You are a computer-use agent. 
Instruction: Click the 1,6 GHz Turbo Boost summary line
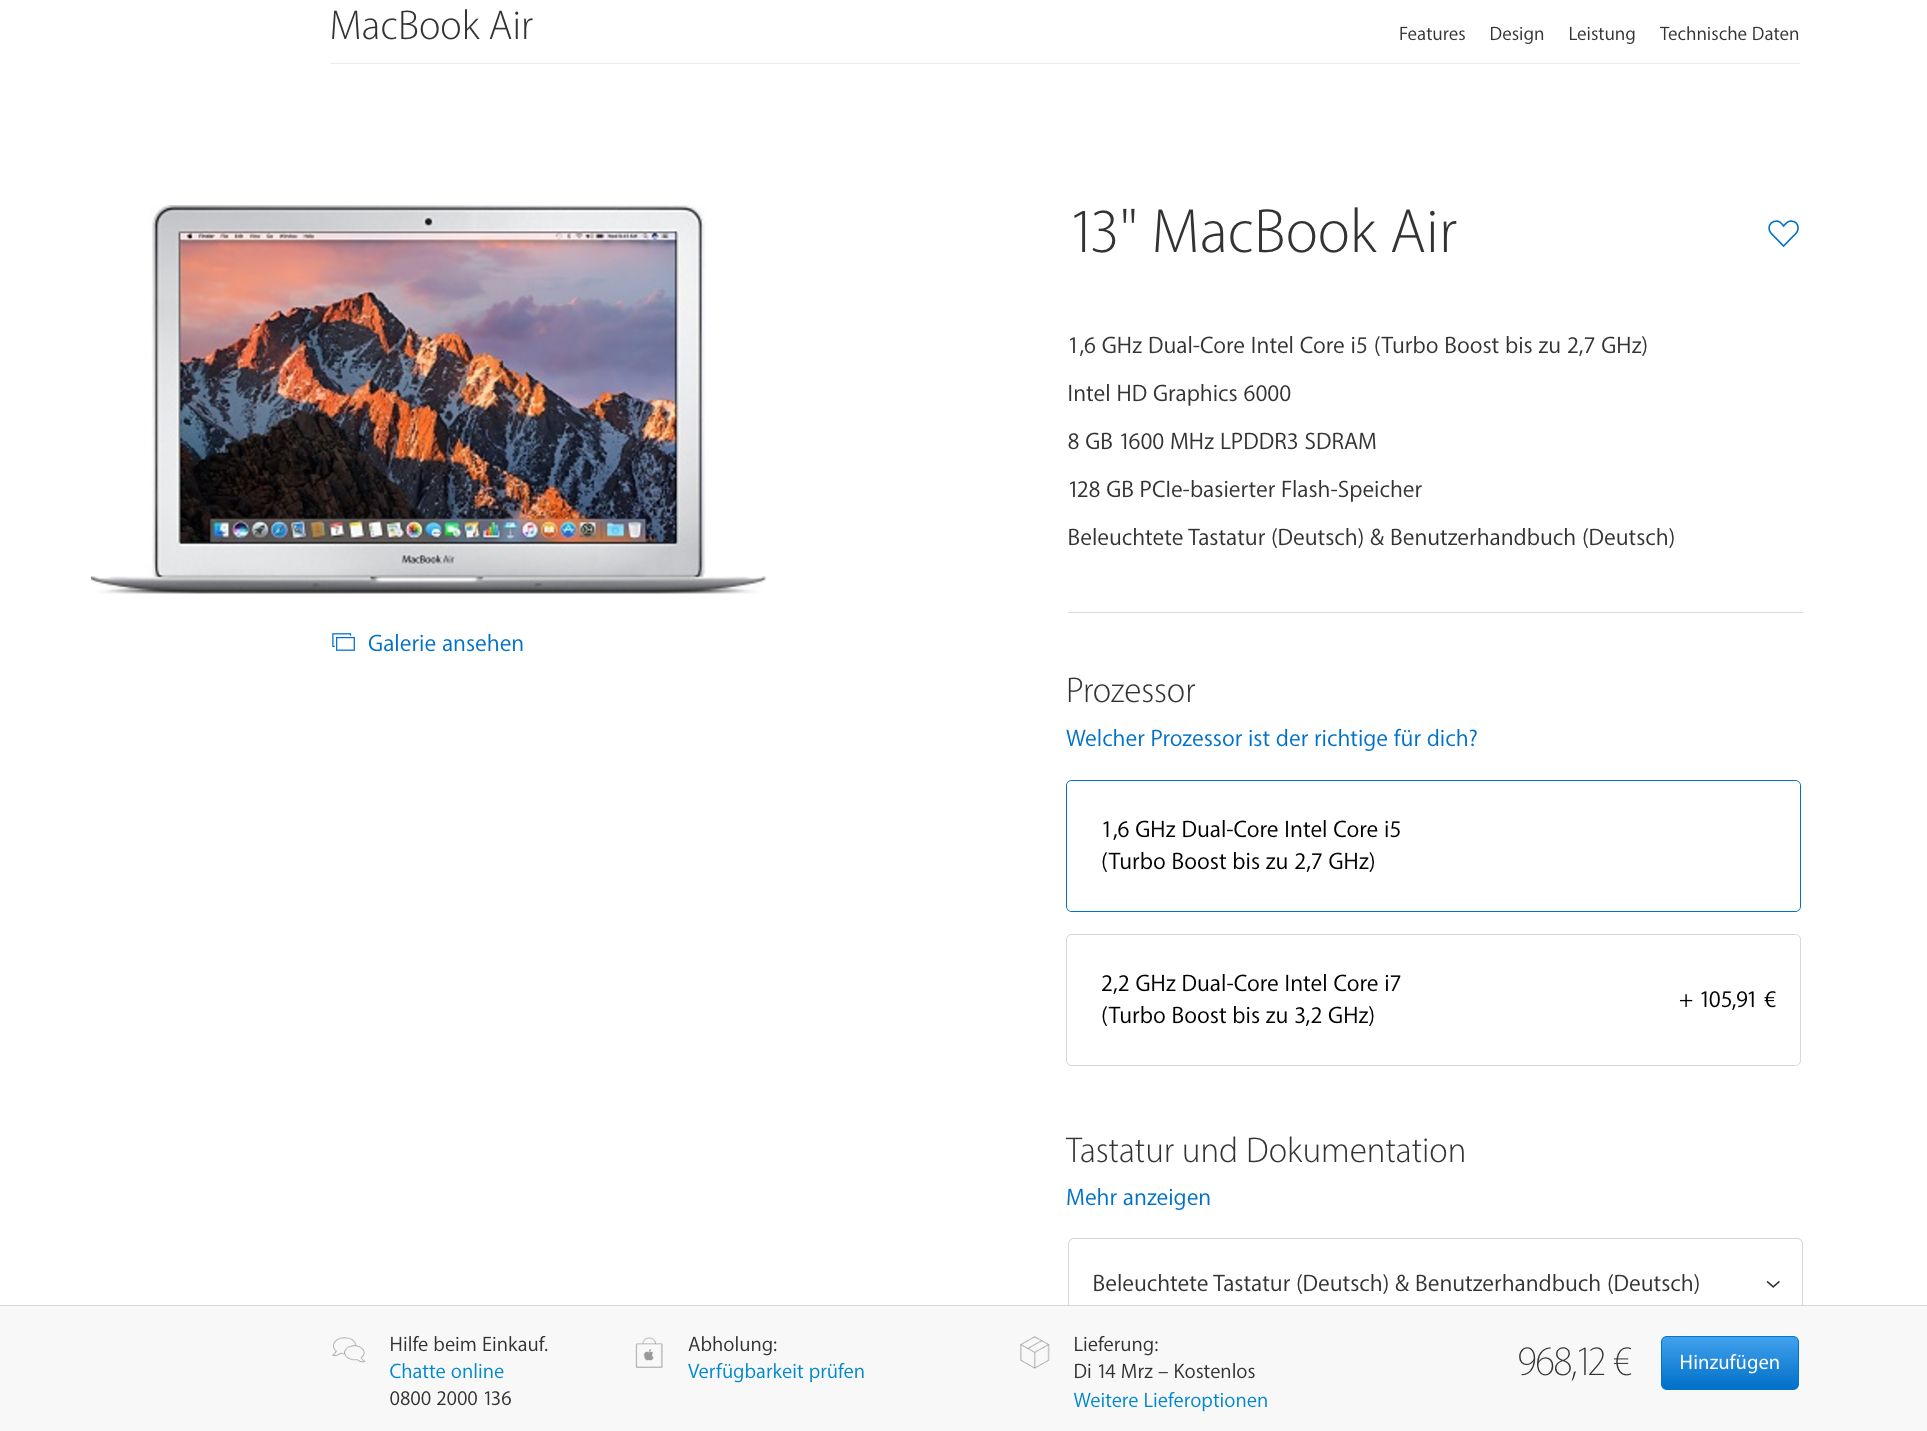point(1357,345)
